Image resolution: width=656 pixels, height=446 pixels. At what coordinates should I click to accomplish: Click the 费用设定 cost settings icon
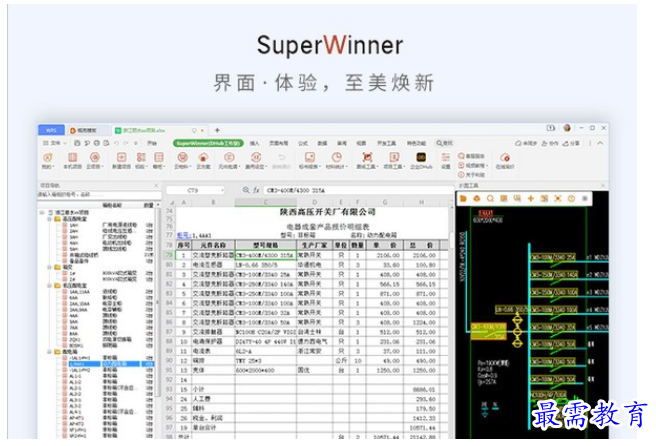coord(256,161)
